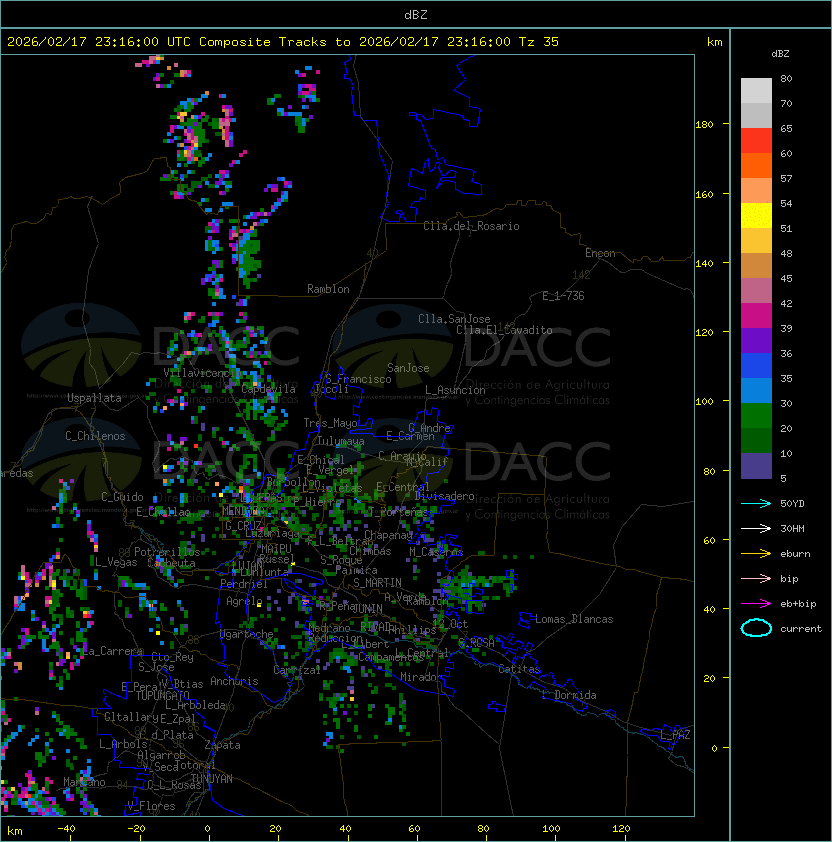Click the white 30HM arrow legend icon
The width and height of the screenshot is (832, 842).
click(x=756, y=528)
